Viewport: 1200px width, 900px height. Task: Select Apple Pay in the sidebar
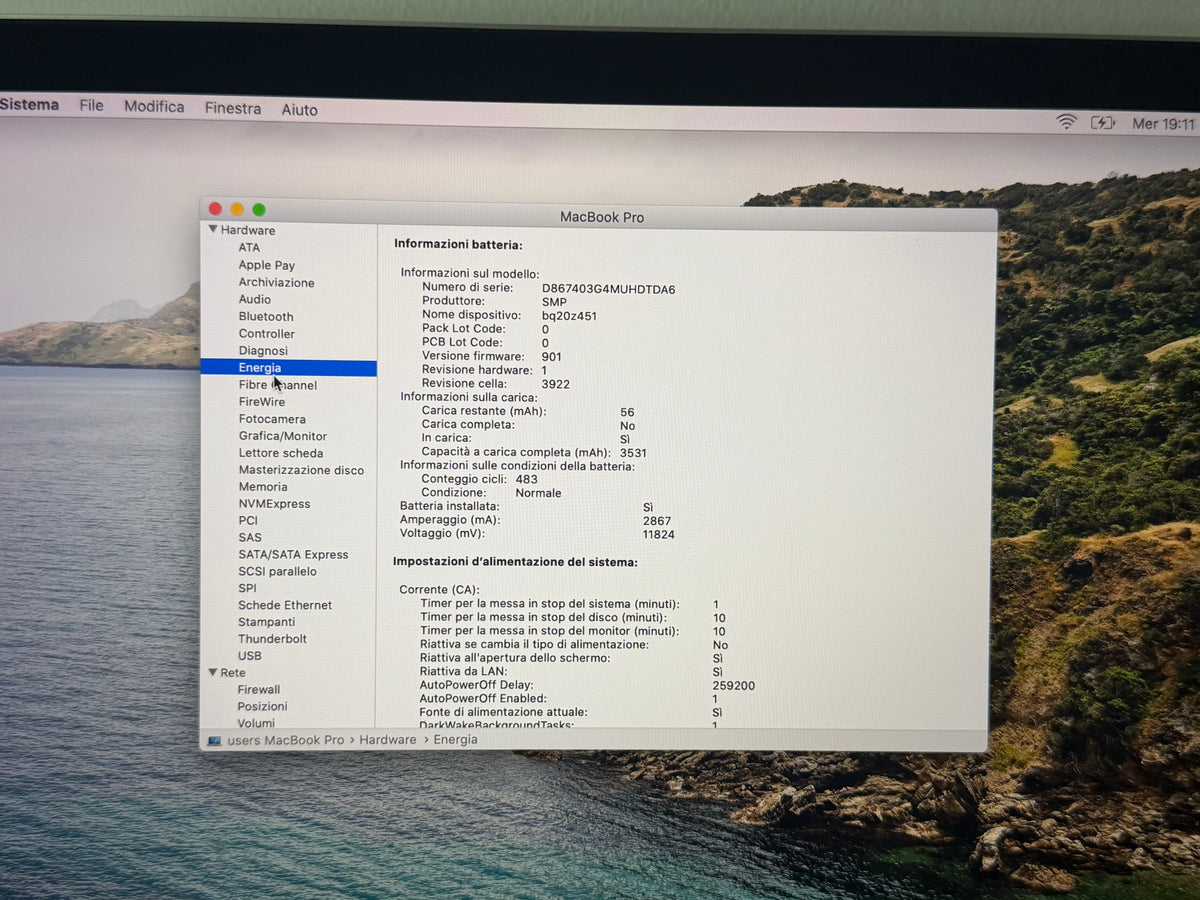pyautogui.click(x=266, y=265)
